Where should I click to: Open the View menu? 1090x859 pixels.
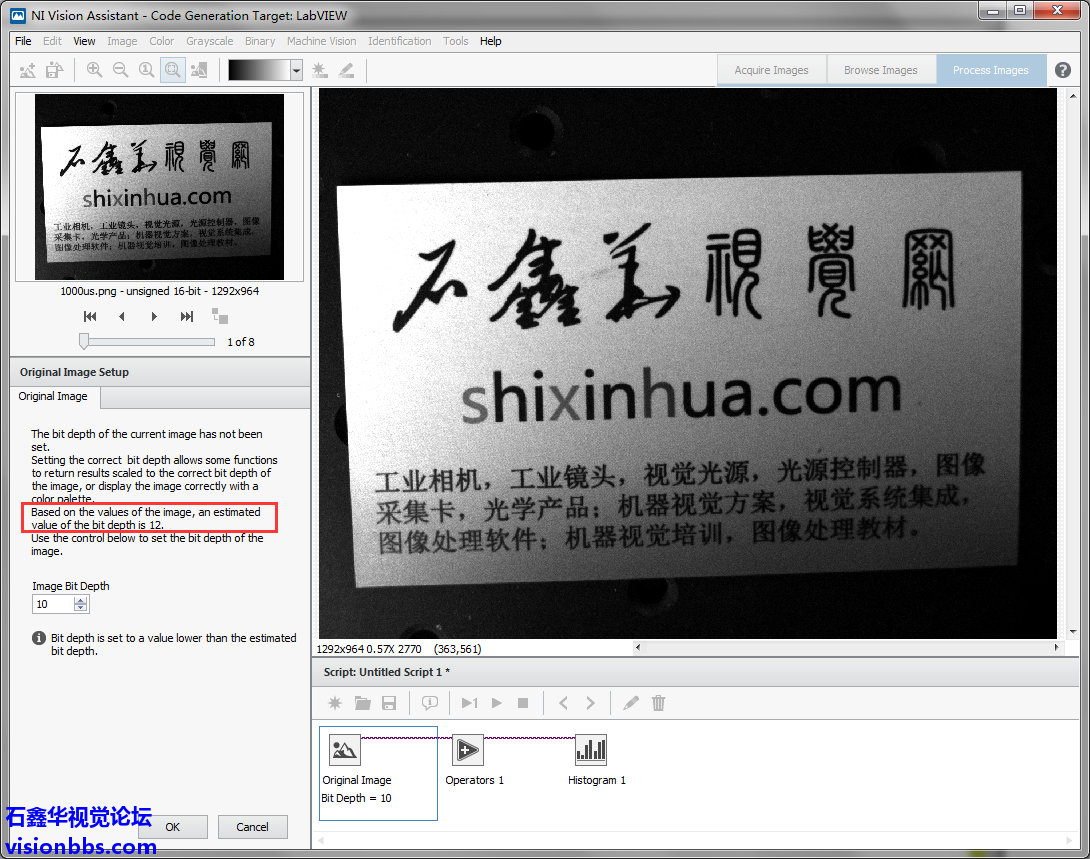84,41
